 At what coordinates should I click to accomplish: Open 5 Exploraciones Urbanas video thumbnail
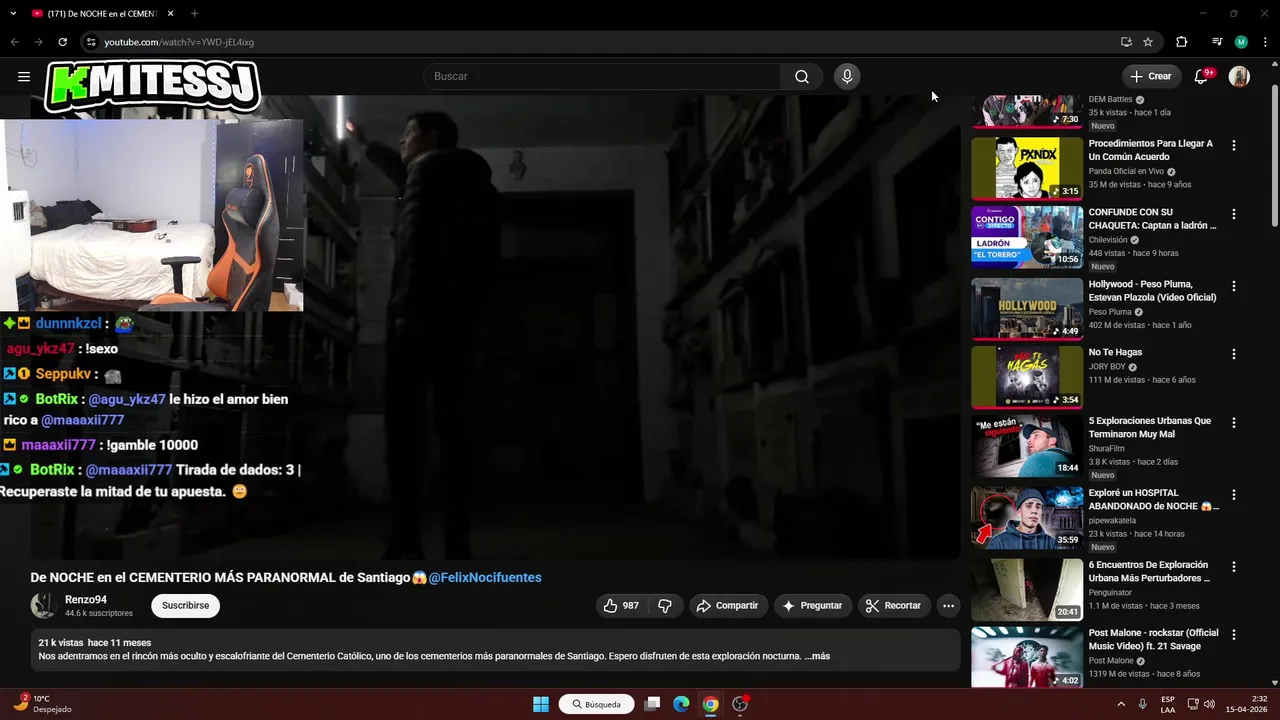coord(1027,446)
